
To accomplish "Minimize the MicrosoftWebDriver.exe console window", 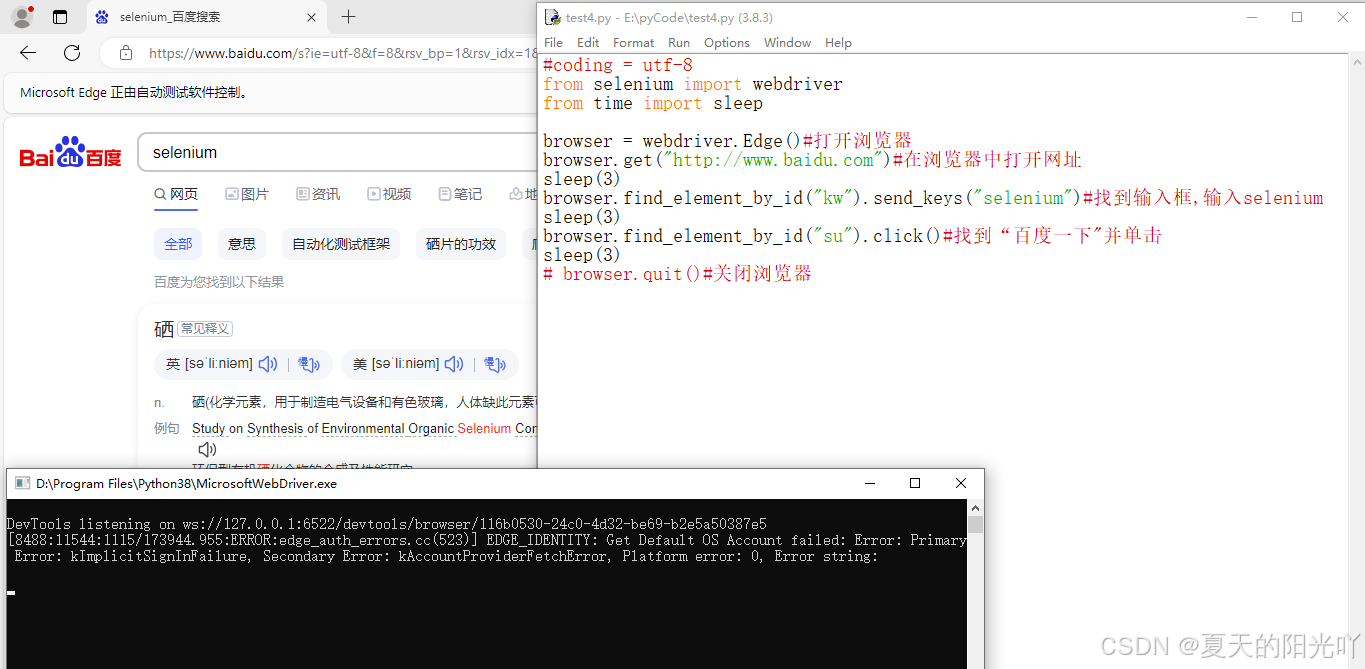I will click(868, 483).
